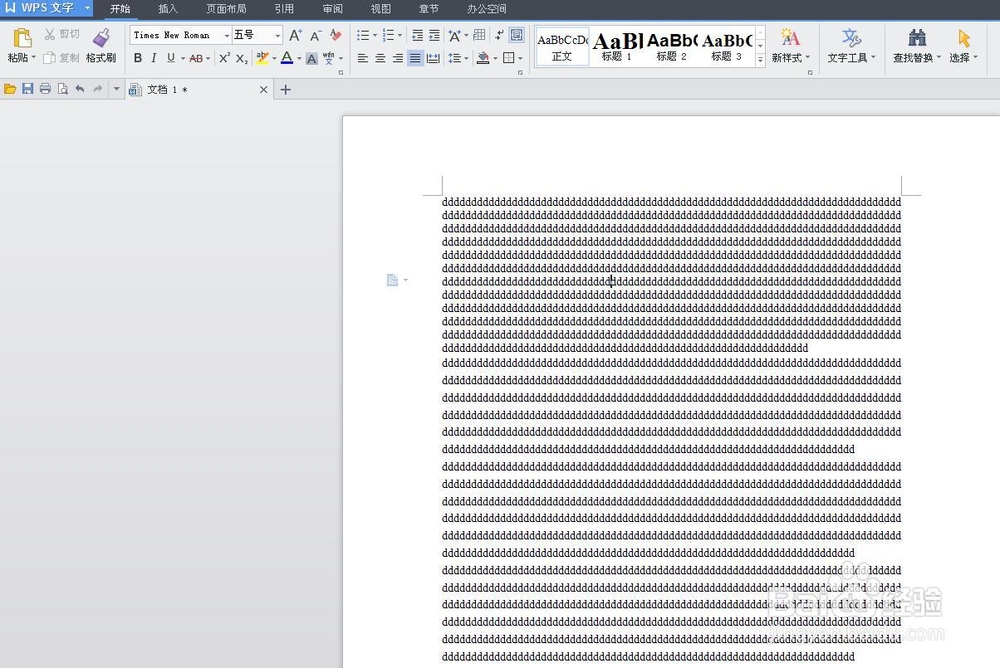Justify text alignment
This screenshot has height=668, width=1000.
click(x=415, y=58)
